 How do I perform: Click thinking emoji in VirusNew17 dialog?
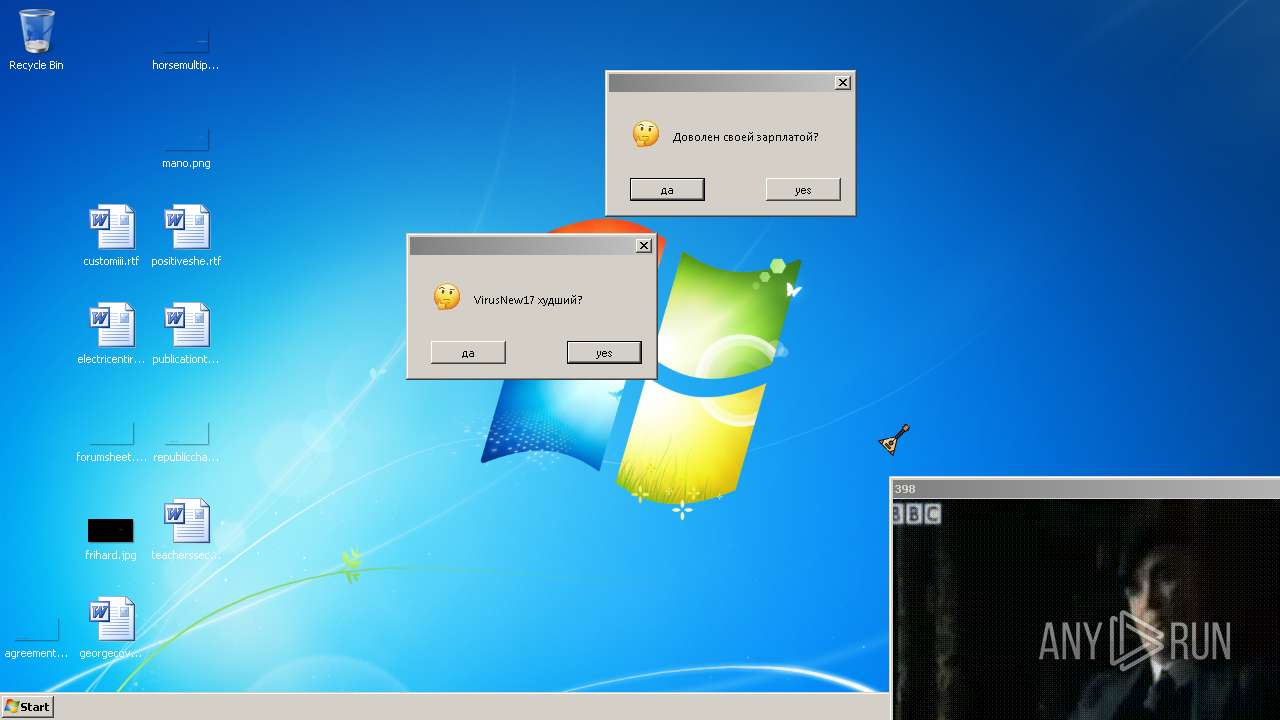[x=447, y=297]
